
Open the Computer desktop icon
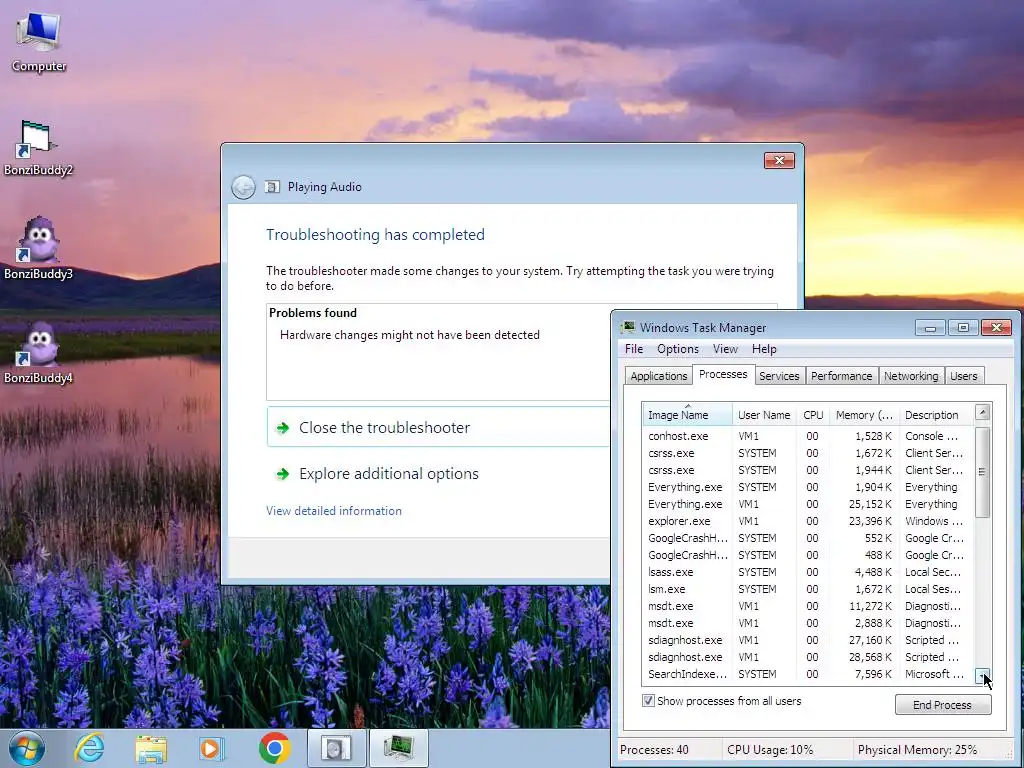[x=39, y=41]
